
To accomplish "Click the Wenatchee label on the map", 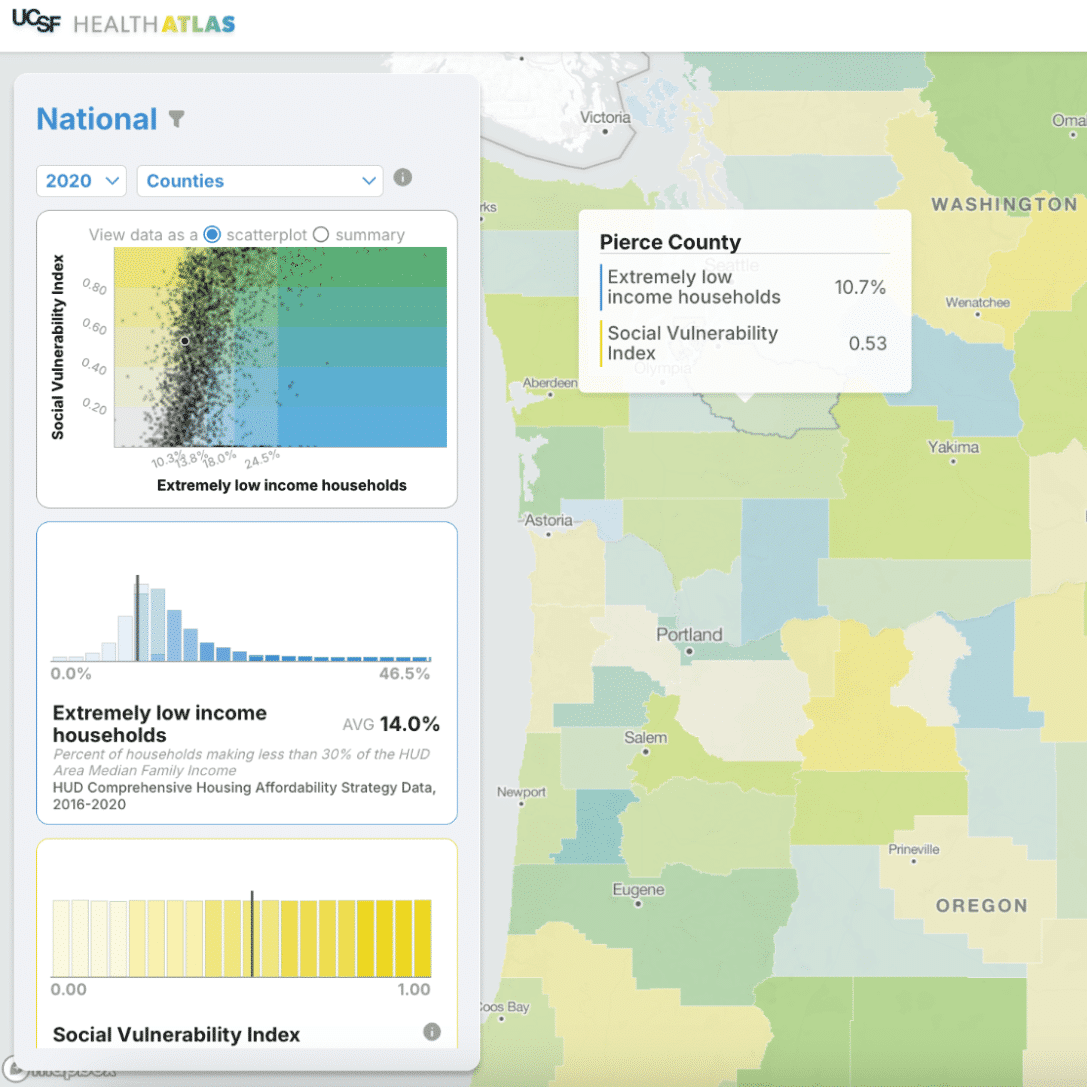I will 977,303.
